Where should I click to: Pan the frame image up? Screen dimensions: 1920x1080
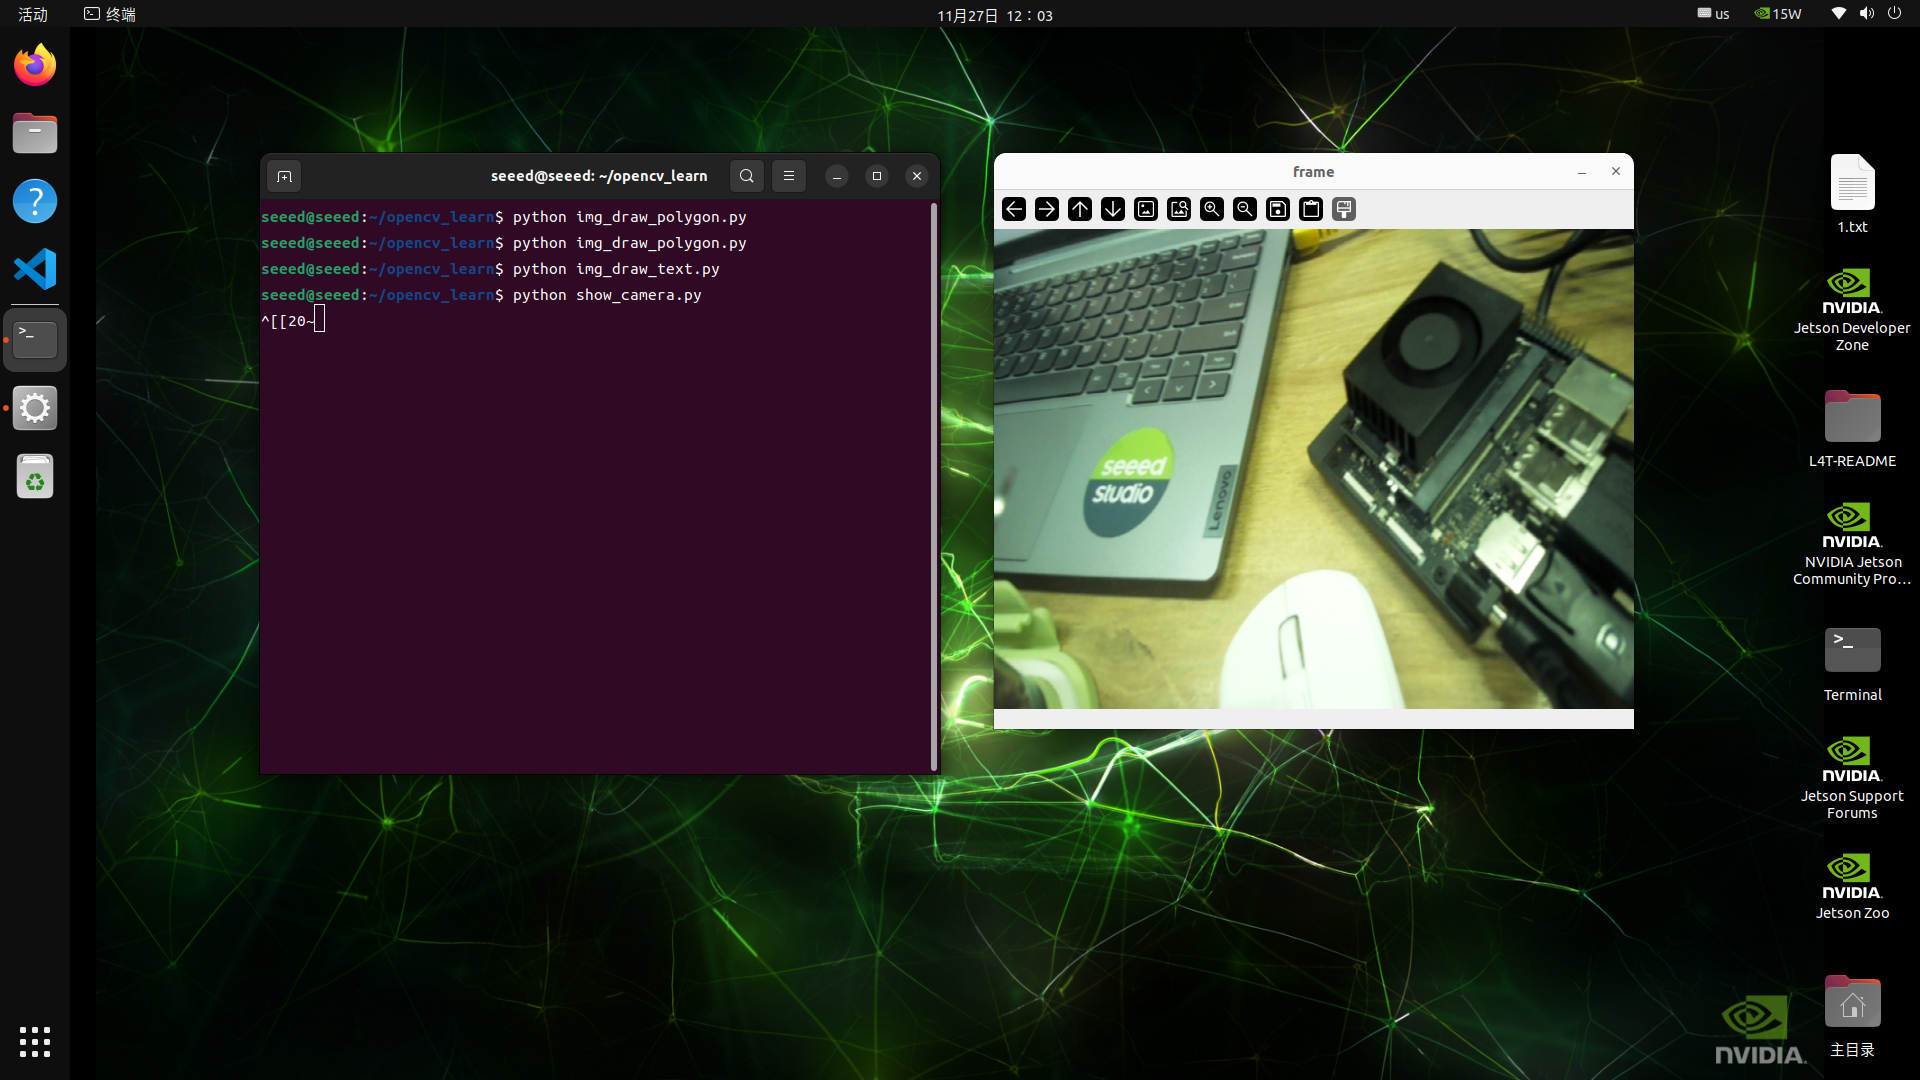click(x=1080, y=209)
